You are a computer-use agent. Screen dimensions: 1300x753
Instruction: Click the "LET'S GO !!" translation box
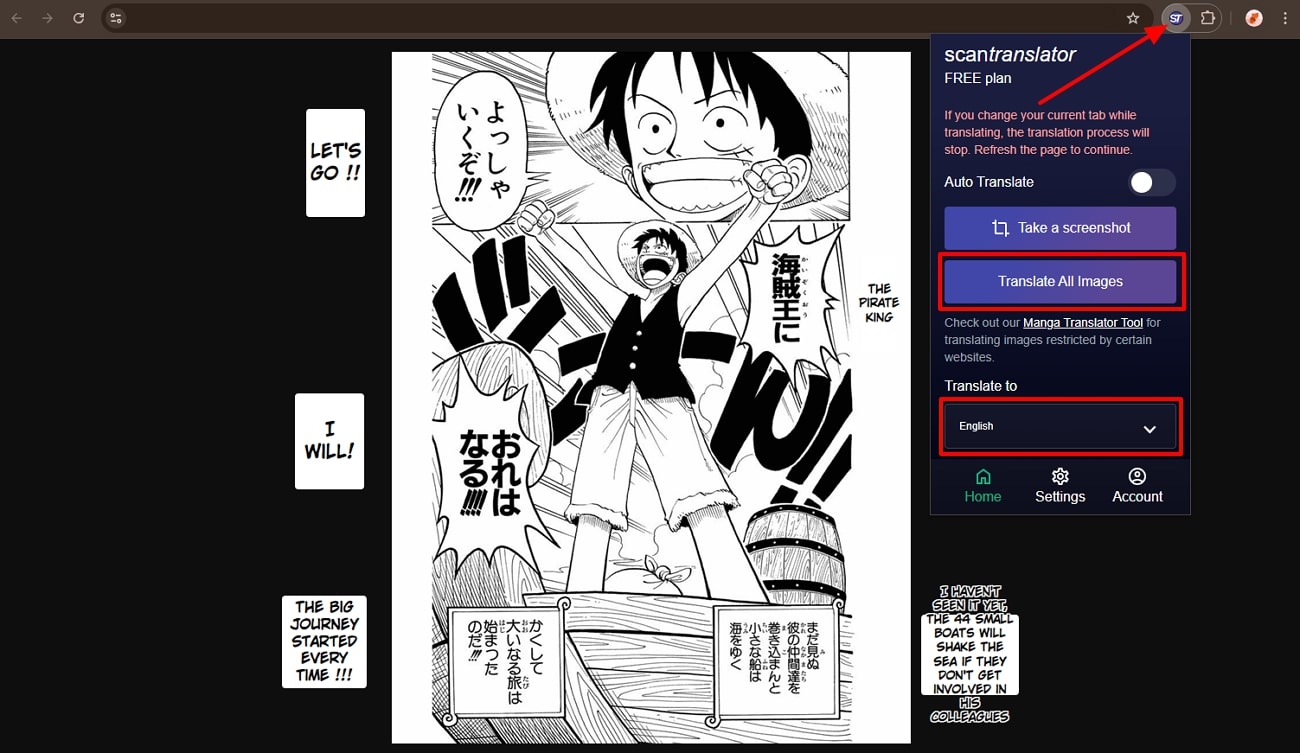coord(335,163)
